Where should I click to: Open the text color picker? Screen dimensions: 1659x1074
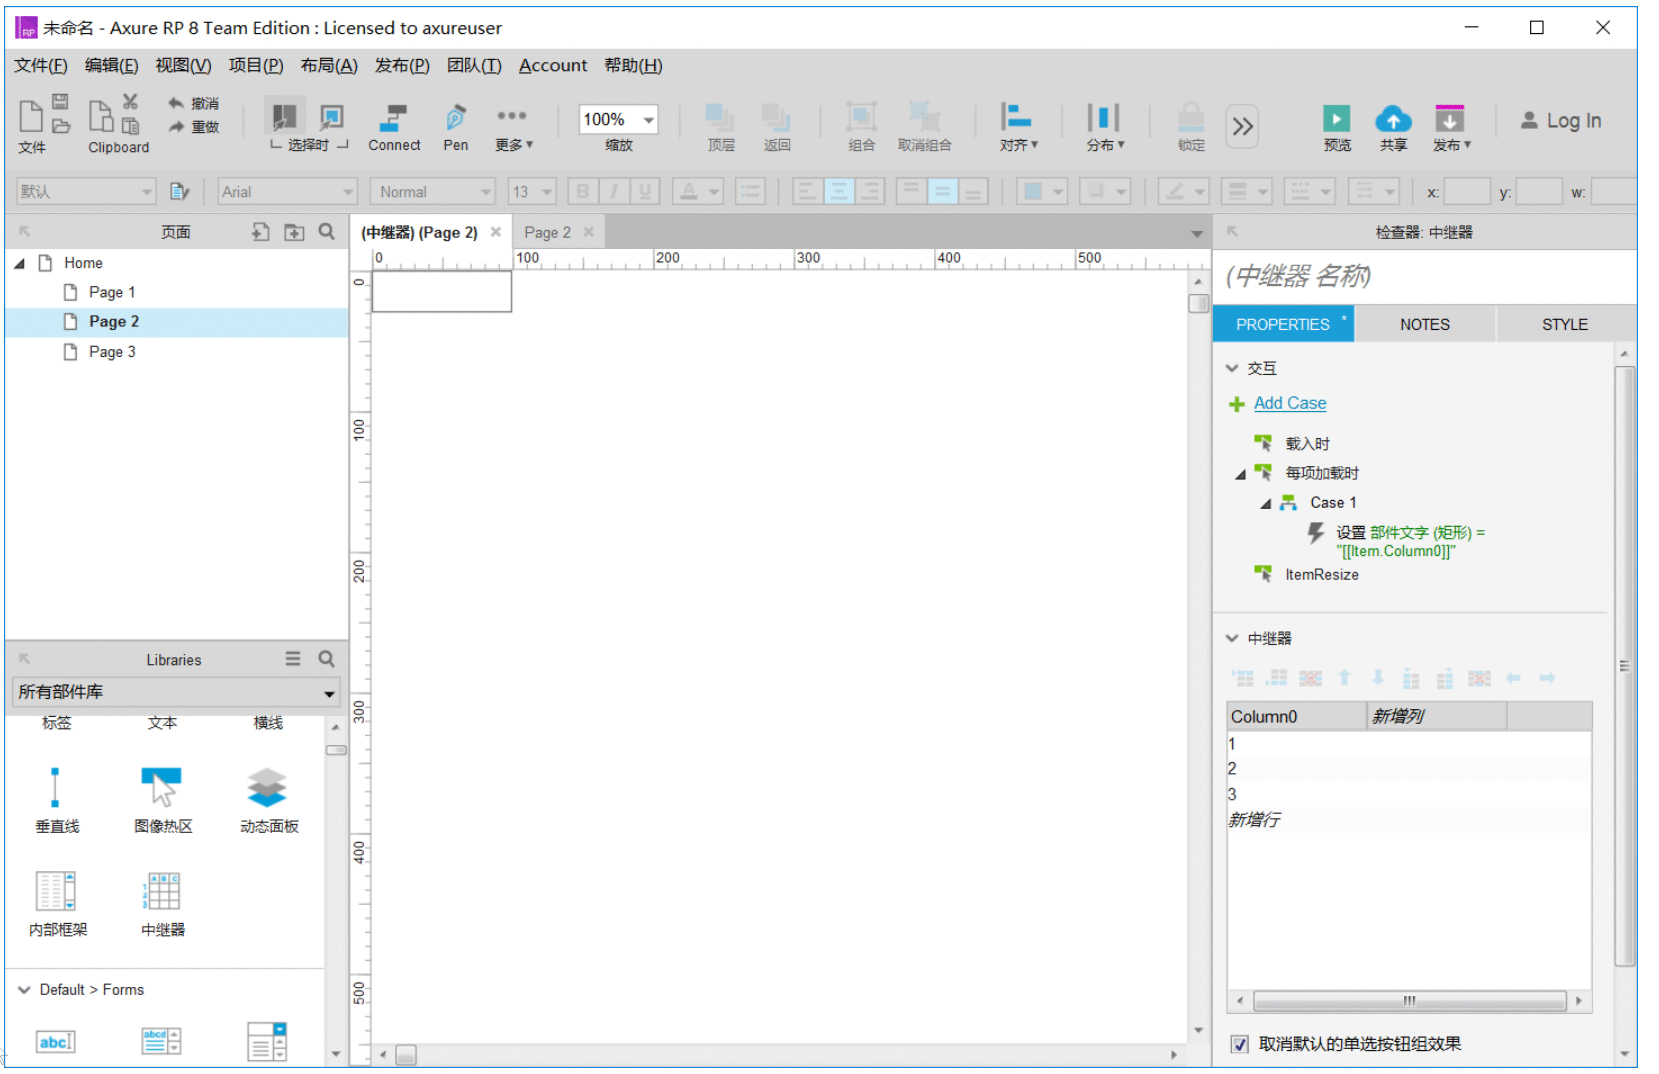697,191
